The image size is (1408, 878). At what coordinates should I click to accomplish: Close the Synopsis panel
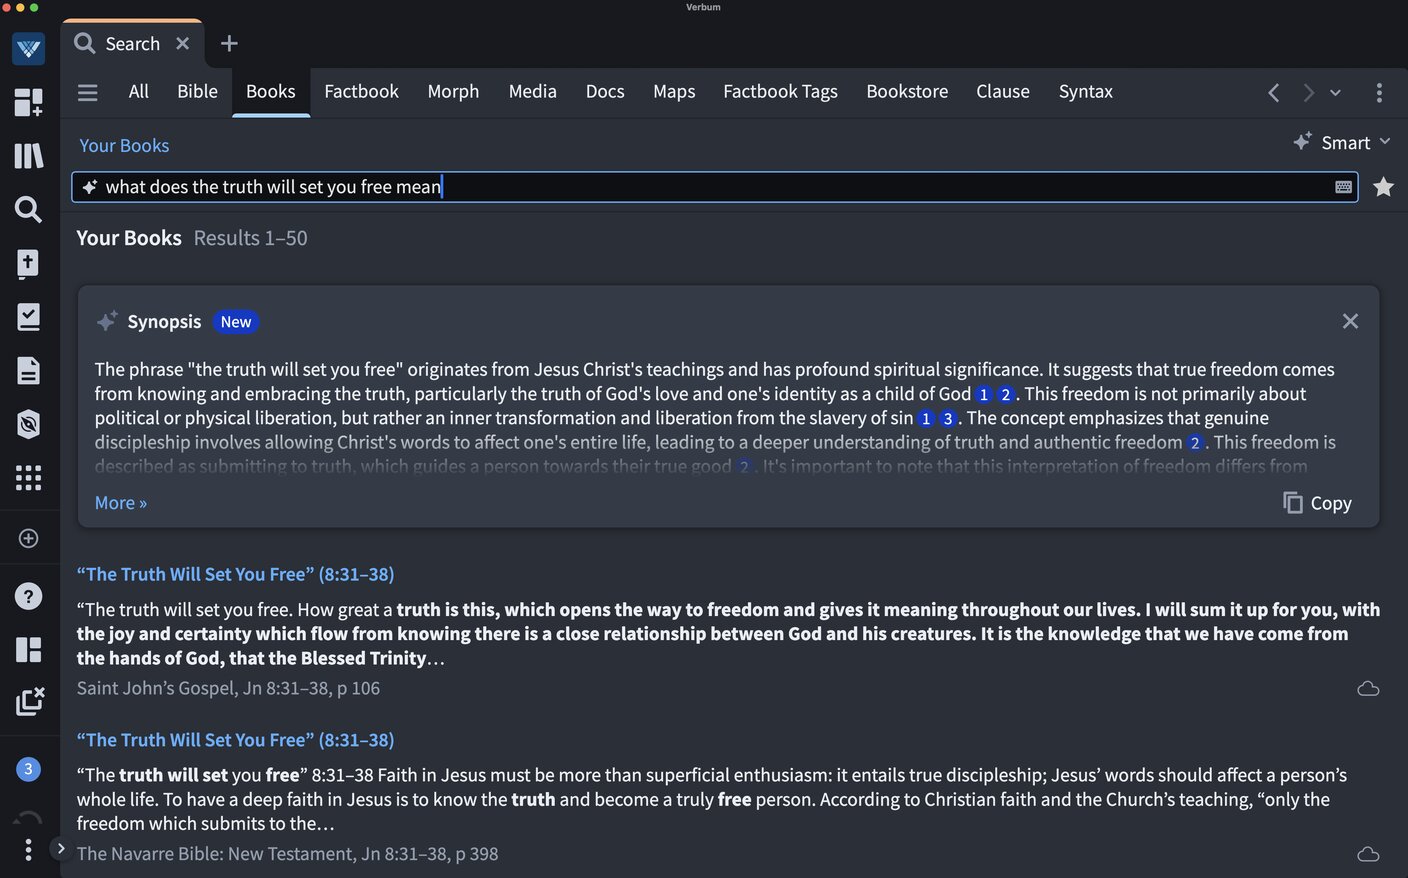coord(1350,321)
